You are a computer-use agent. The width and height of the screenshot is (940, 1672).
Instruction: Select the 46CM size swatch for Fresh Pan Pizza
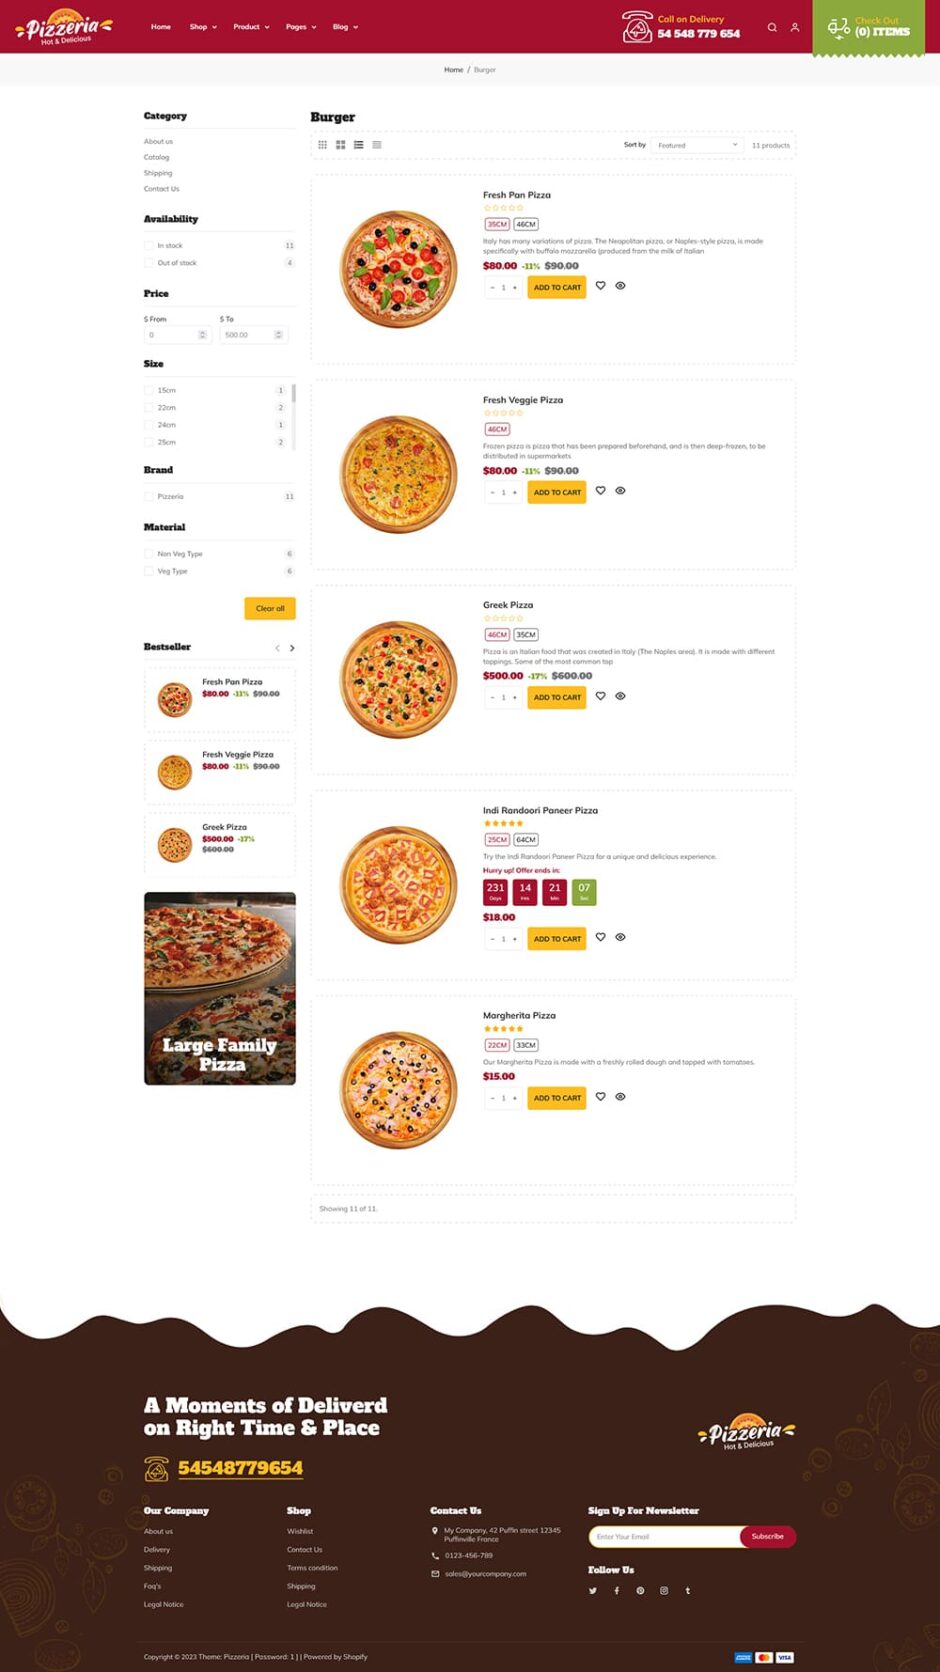tap(526, 224)
